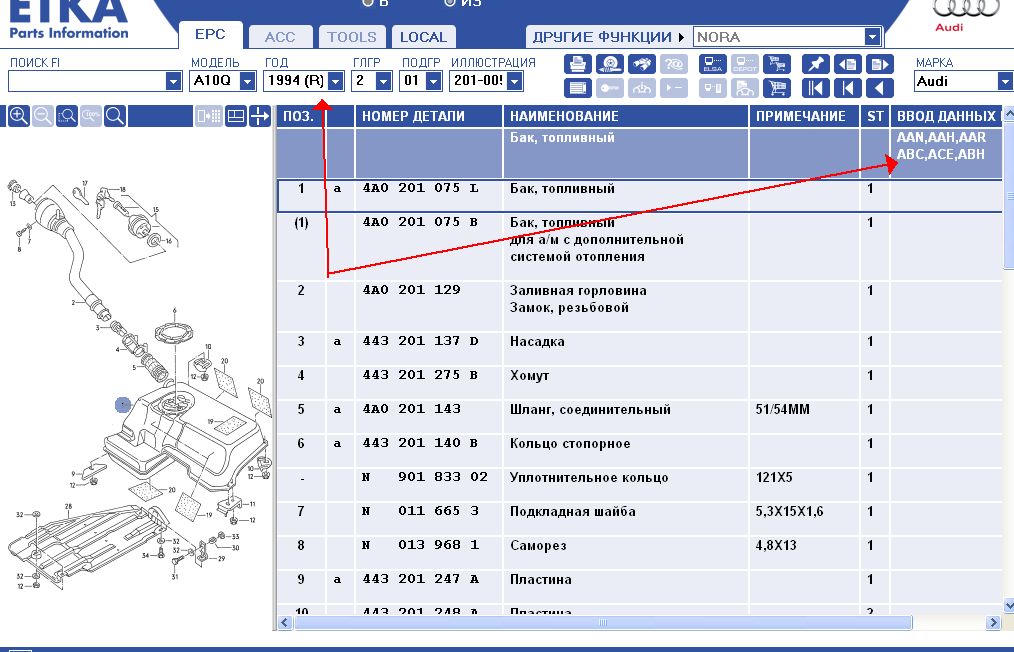
Task: Select part number 443 201 137 D
Action: [420, 341]
